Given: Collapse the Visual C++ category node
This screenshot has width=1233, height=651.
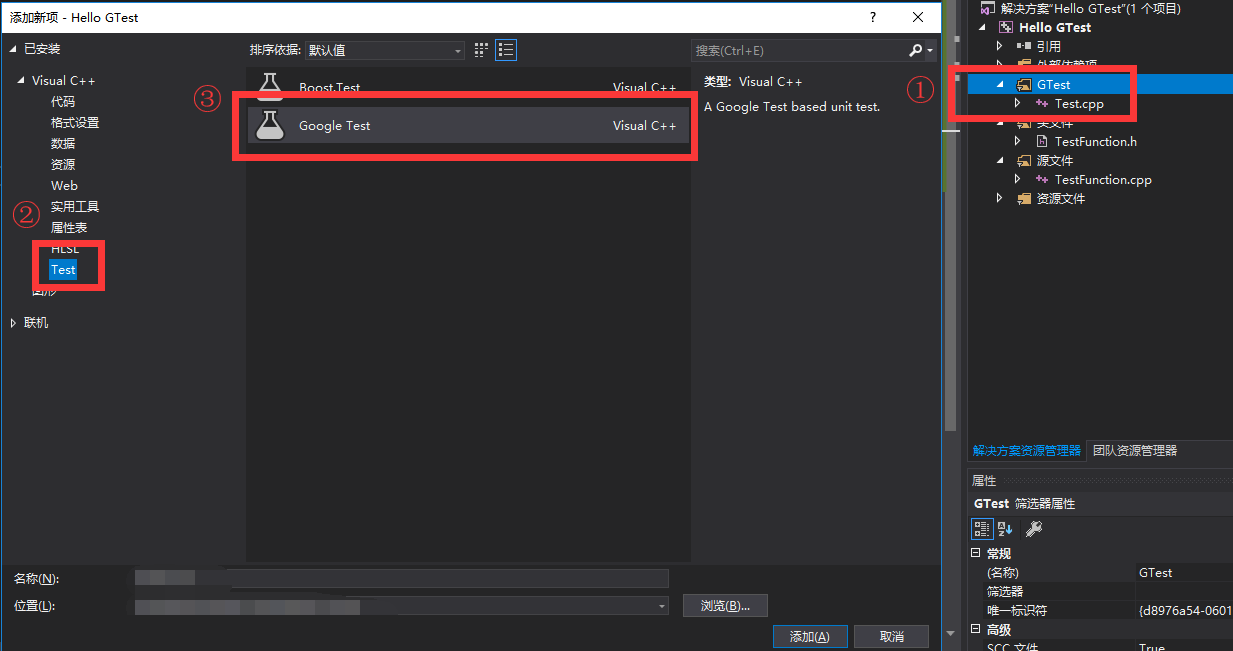Looking at the screenshot, I should click(21, 80).
